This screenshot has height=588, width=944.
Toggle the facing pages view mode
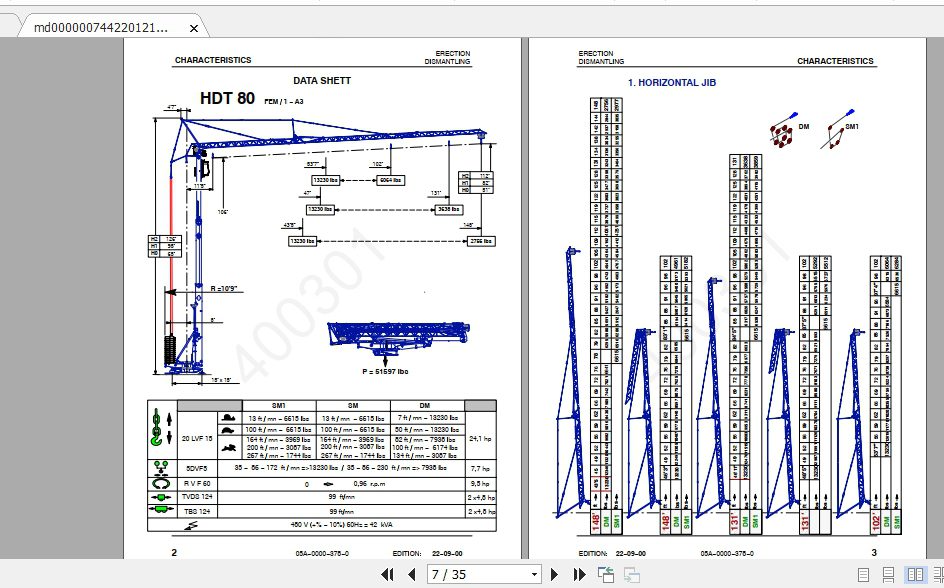(915, 575)
